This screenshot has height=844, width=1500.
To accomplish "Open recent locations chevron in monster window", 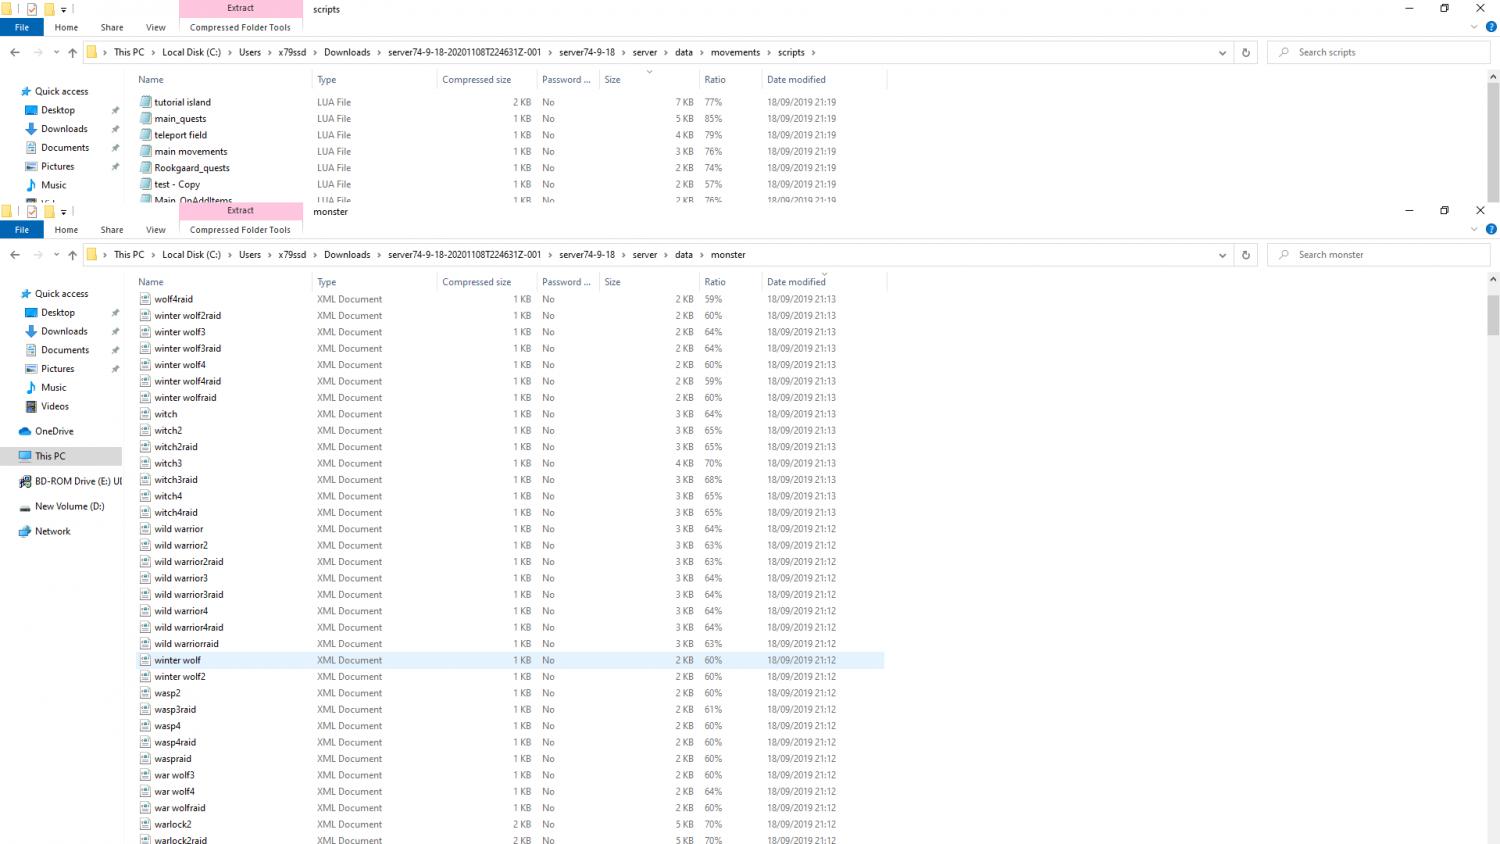I will [x=56, y=255].
